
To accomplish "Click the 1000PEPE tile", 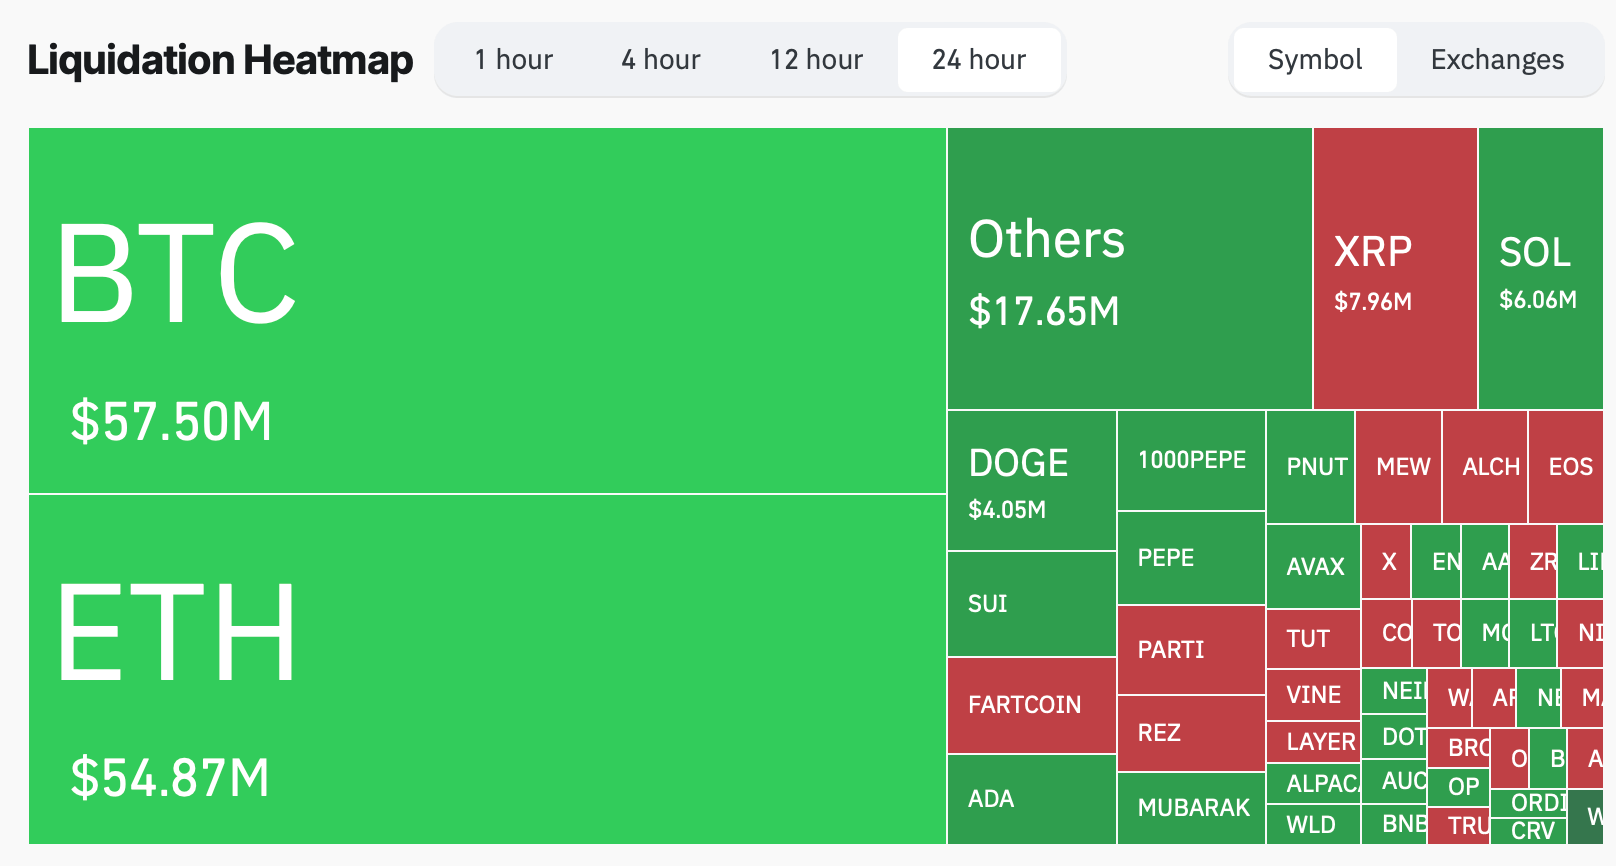I will click(x=1191, y=460).
